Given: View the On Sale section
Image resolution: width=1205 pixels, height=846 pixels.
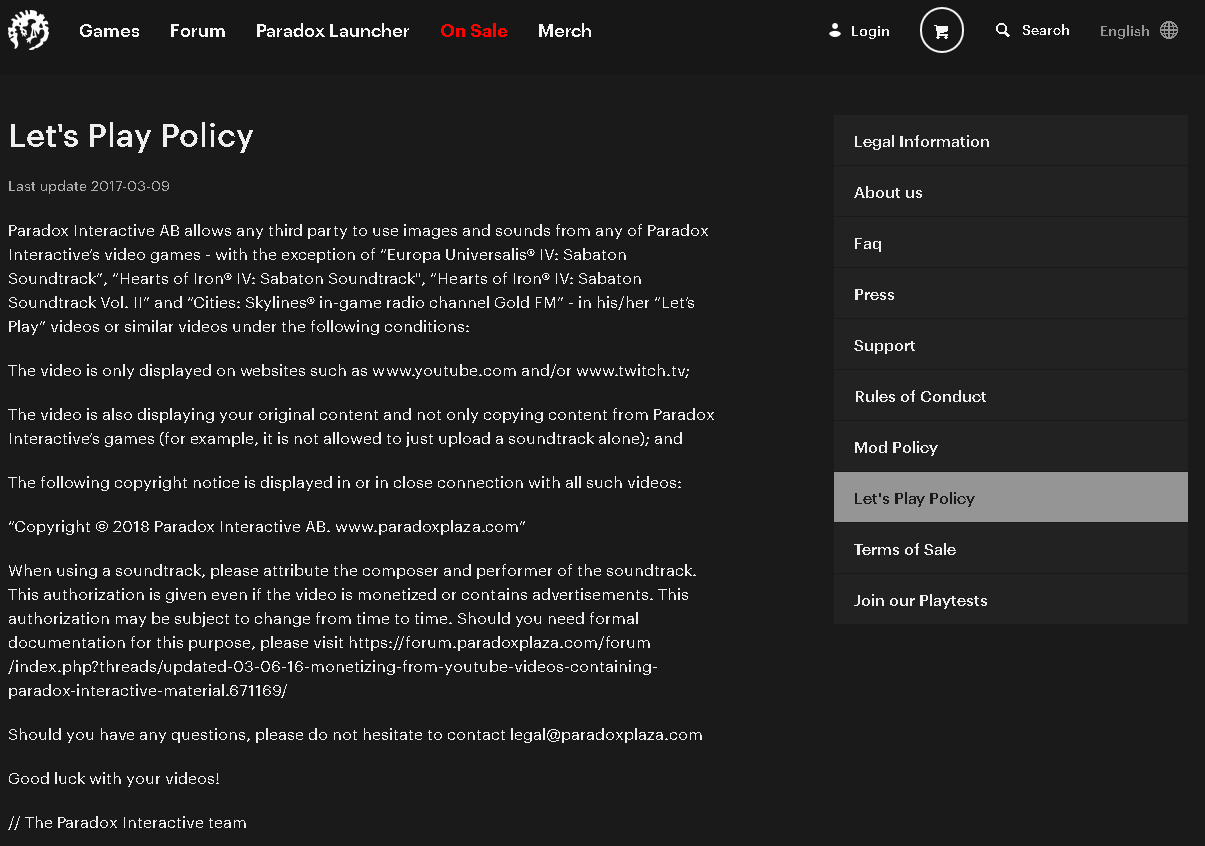Looking at the screenshot, I should (x=473, y=31).
